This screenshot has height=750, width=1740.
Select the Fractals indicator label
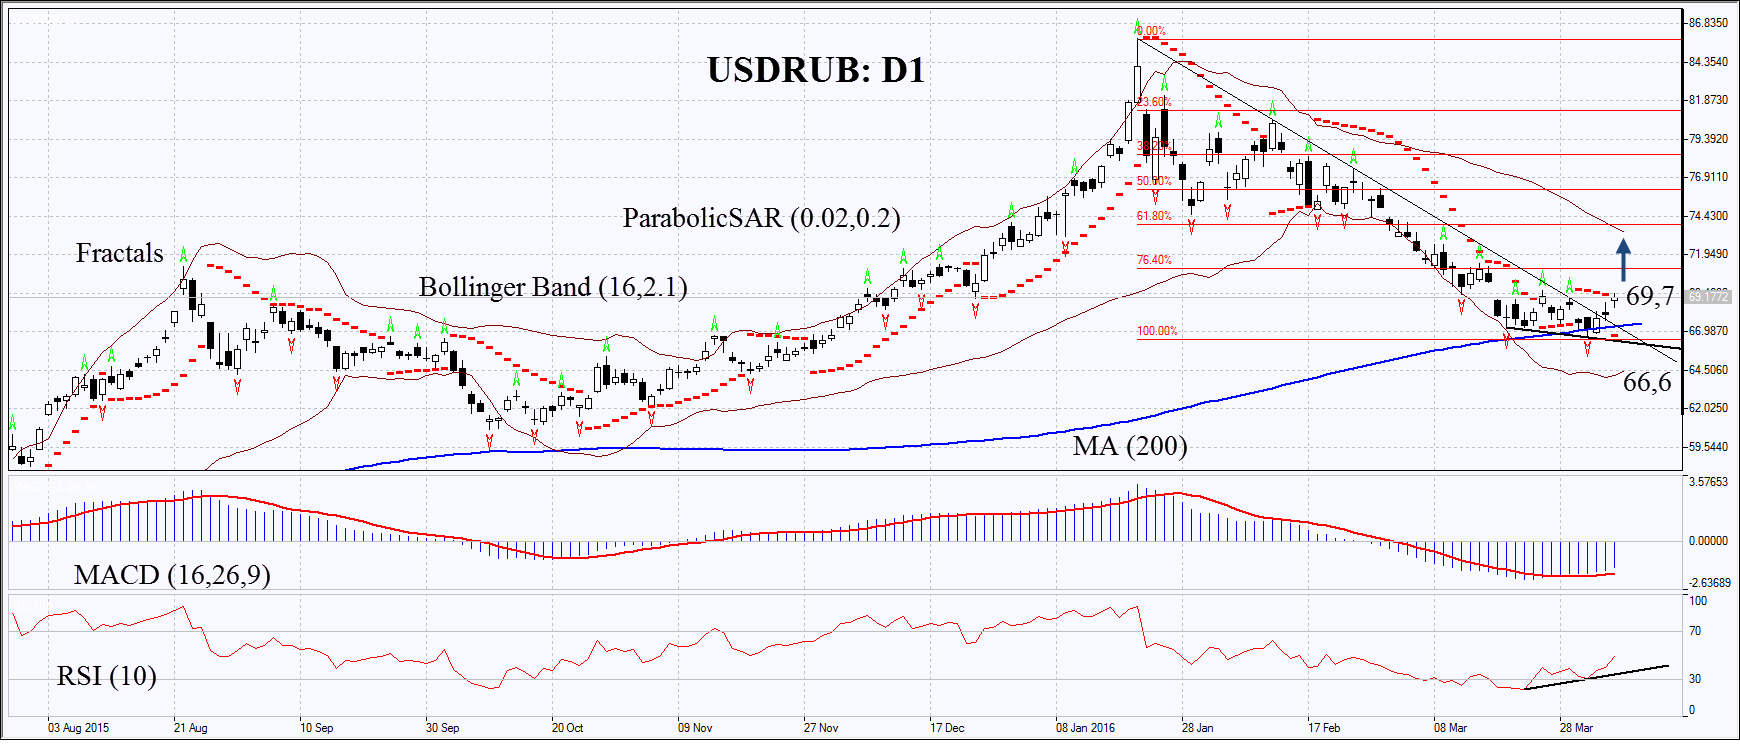tap(119, 253)
